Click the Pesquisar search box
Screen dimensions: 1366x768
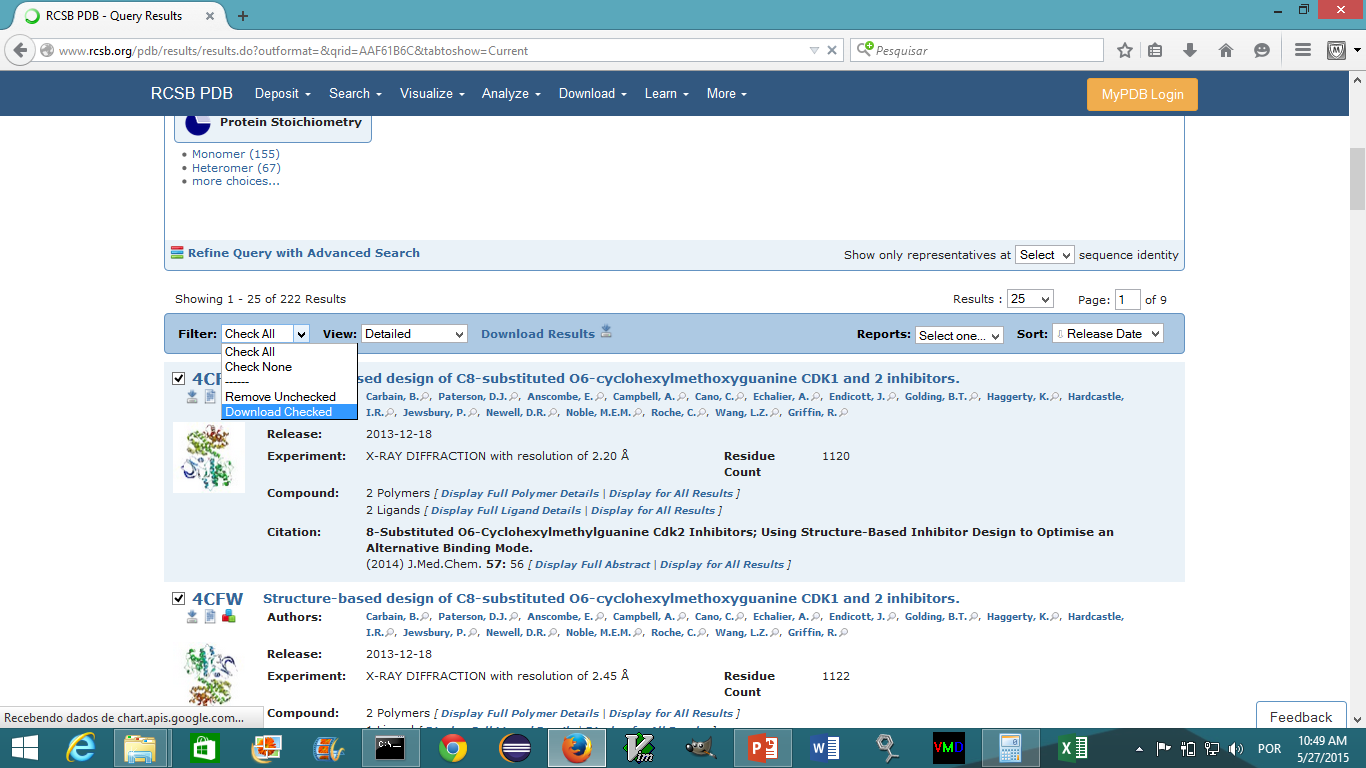point(977,50)
